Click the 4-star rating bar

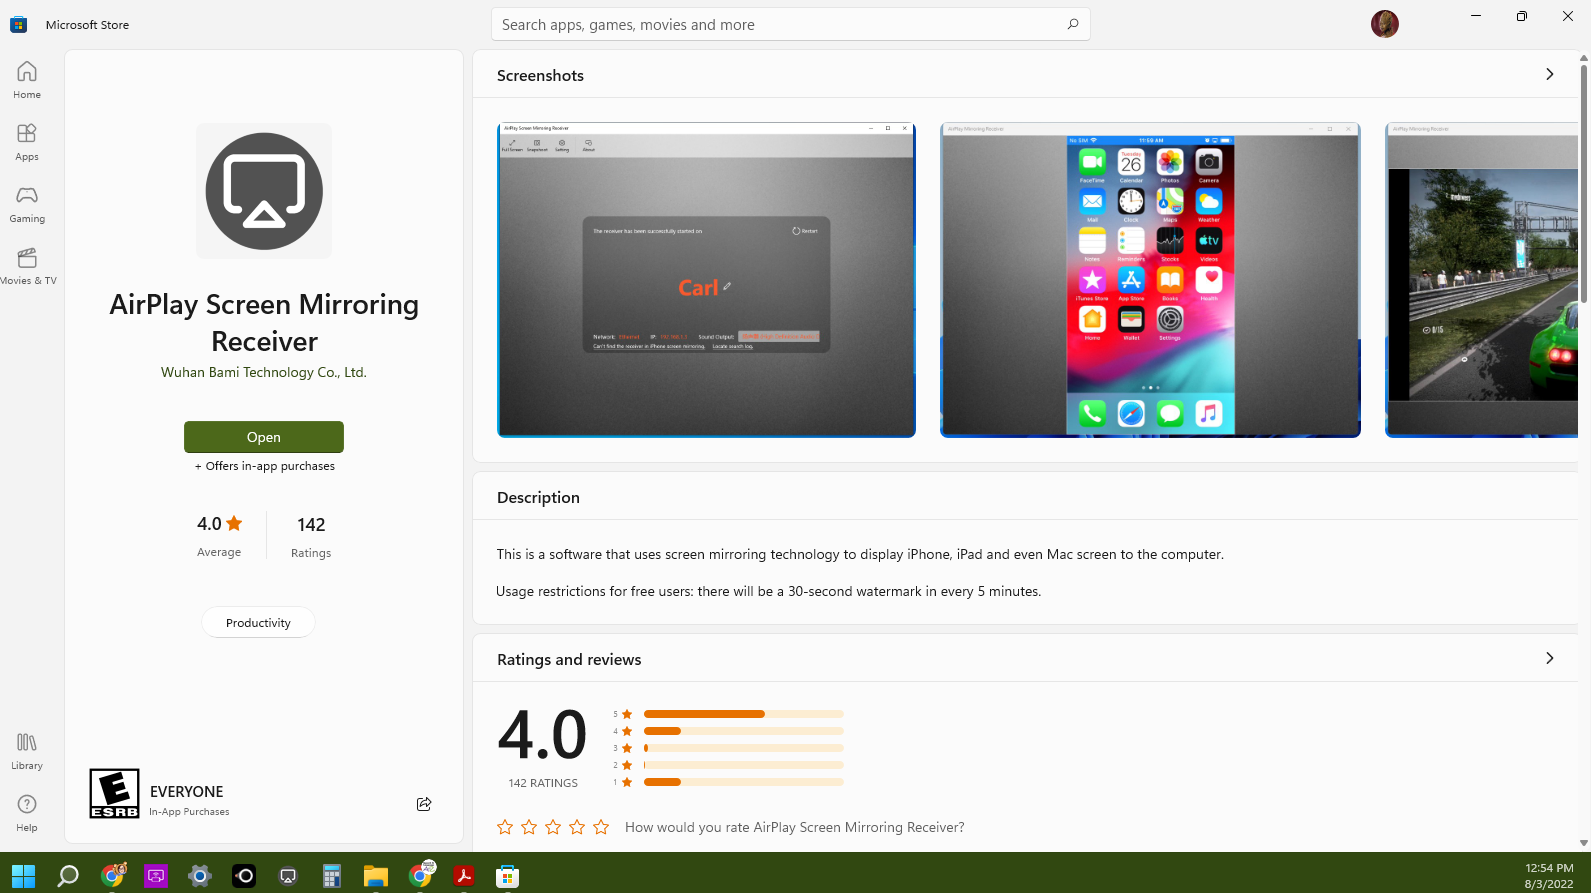click(x=744, y=731)
